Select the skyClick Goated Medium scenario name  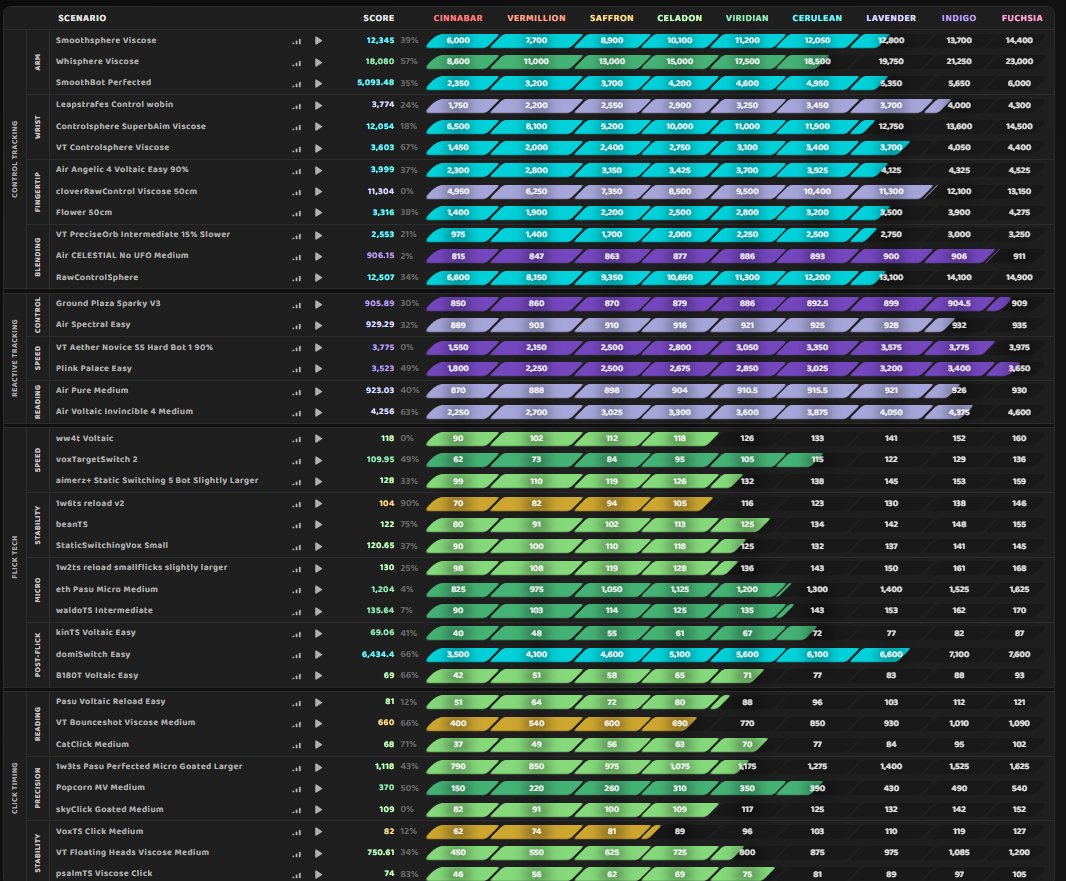pos(109,810)
